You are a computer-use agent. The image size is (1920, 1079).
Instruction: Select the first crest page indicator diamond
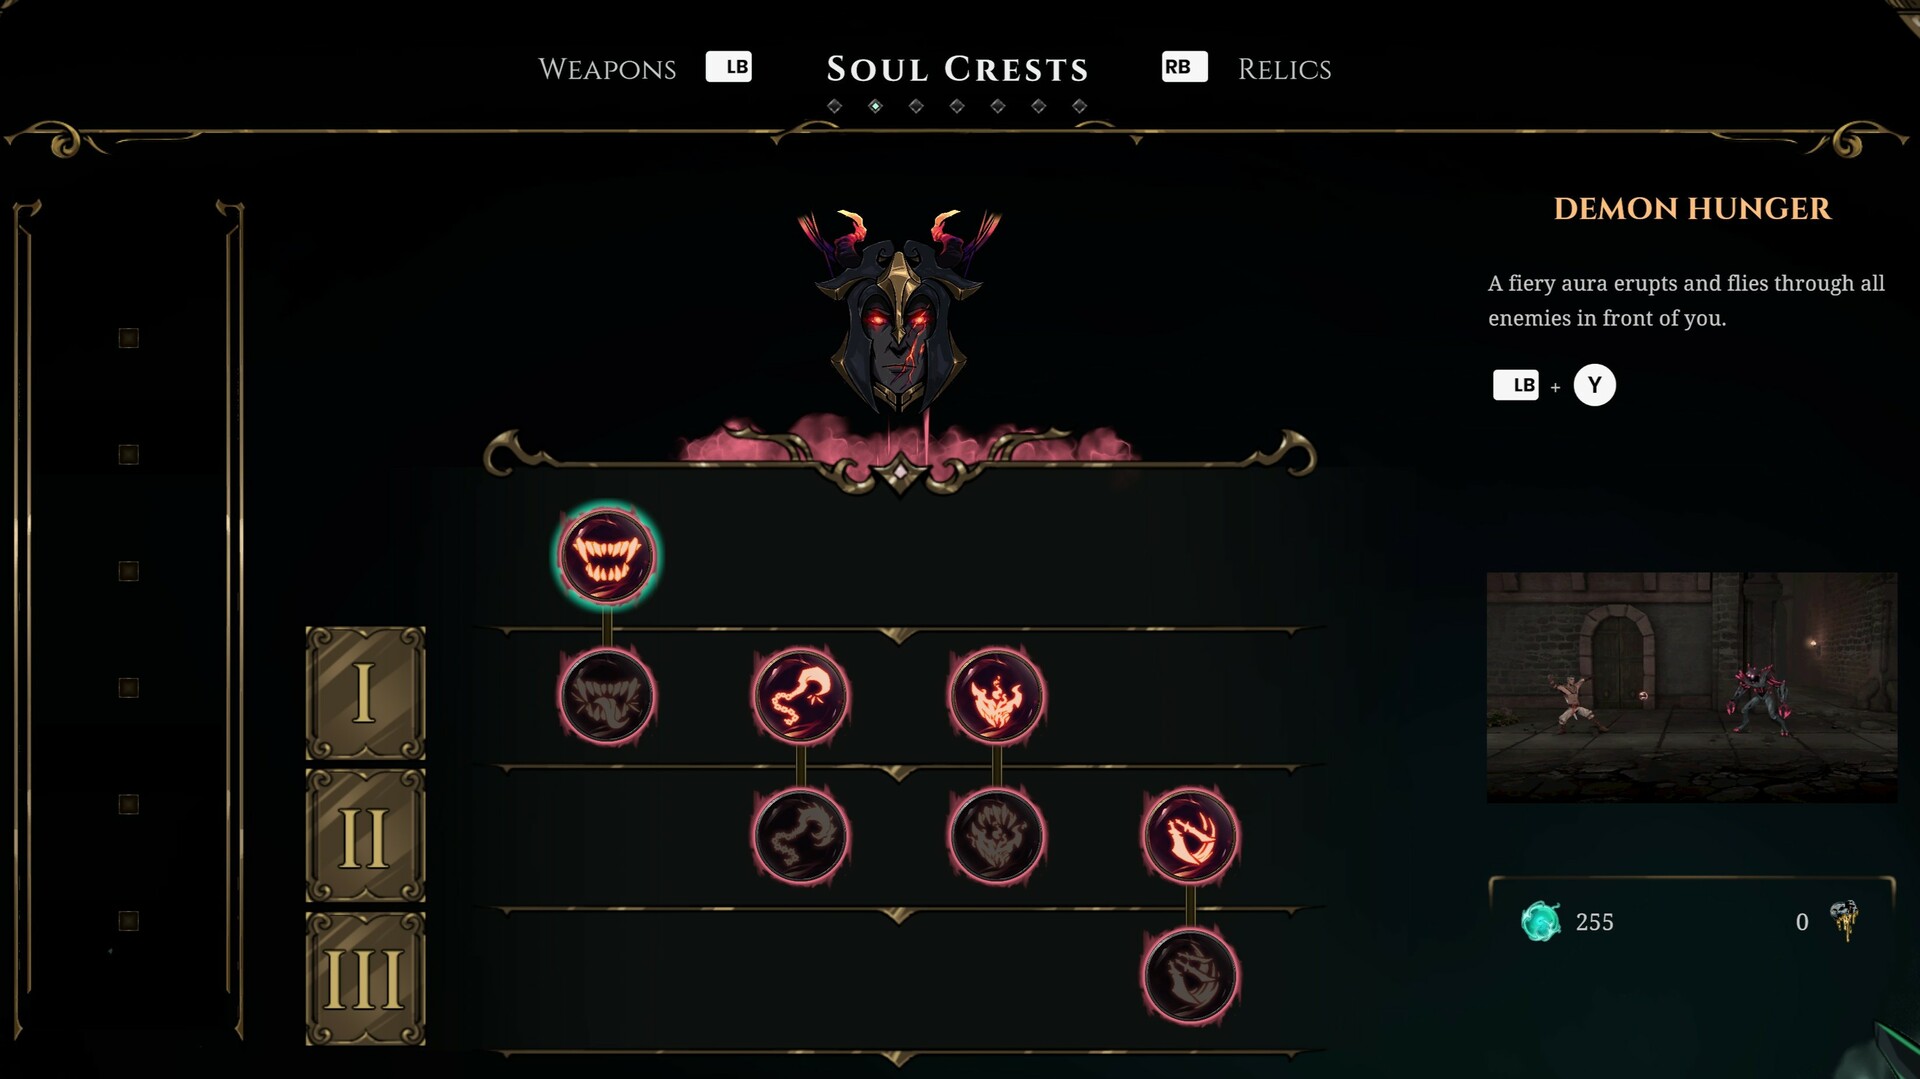(x=835, y=106)
